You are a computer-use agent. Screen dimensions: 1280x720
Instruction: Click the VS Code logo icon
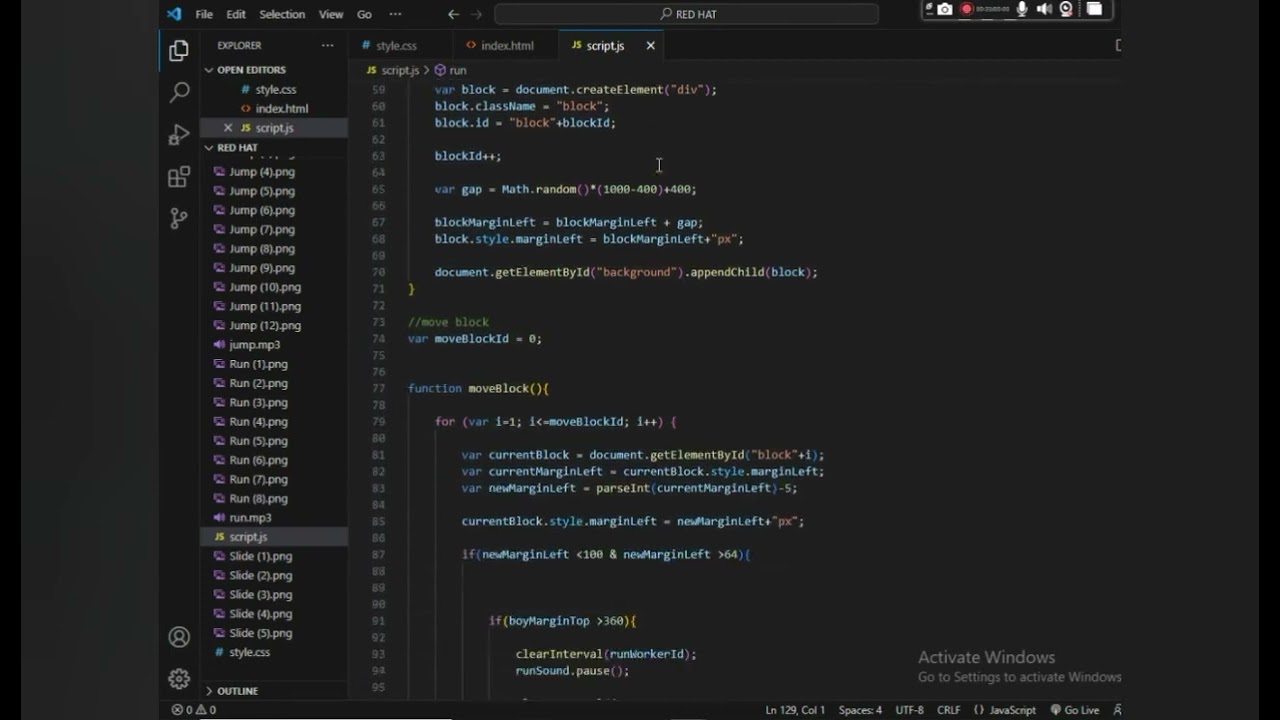[x=174, y=14]
